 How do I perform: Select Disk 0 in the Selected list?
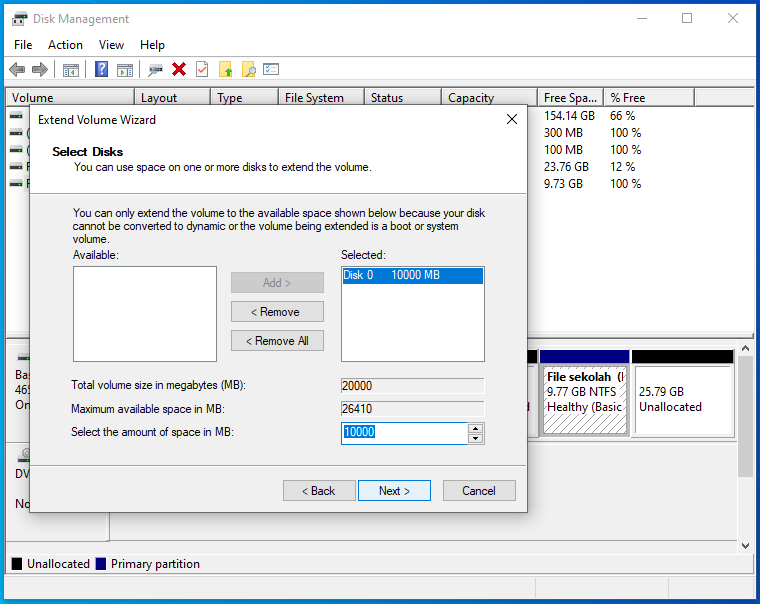pos(412,276)
